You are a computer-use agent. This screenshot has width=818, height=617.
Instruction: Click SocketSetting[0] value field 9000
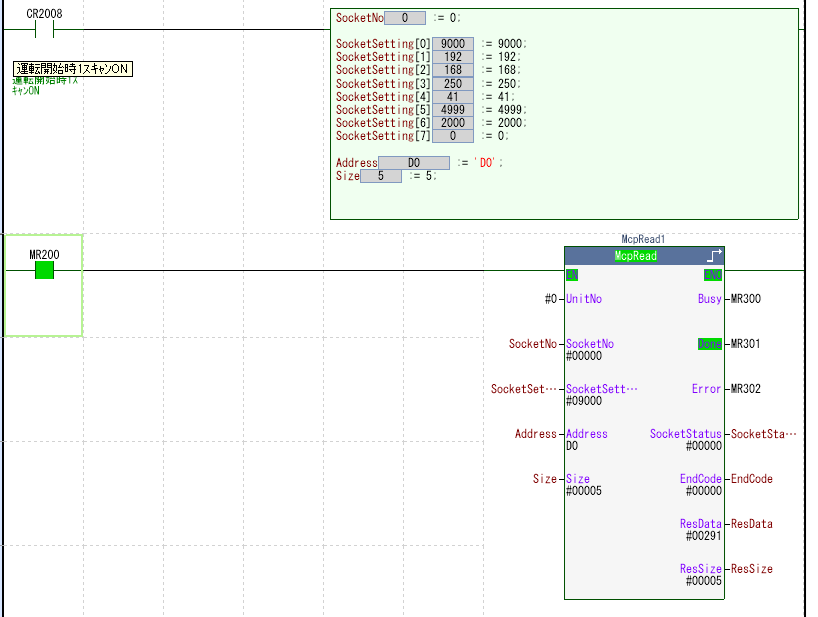click(x=452, y=44)
